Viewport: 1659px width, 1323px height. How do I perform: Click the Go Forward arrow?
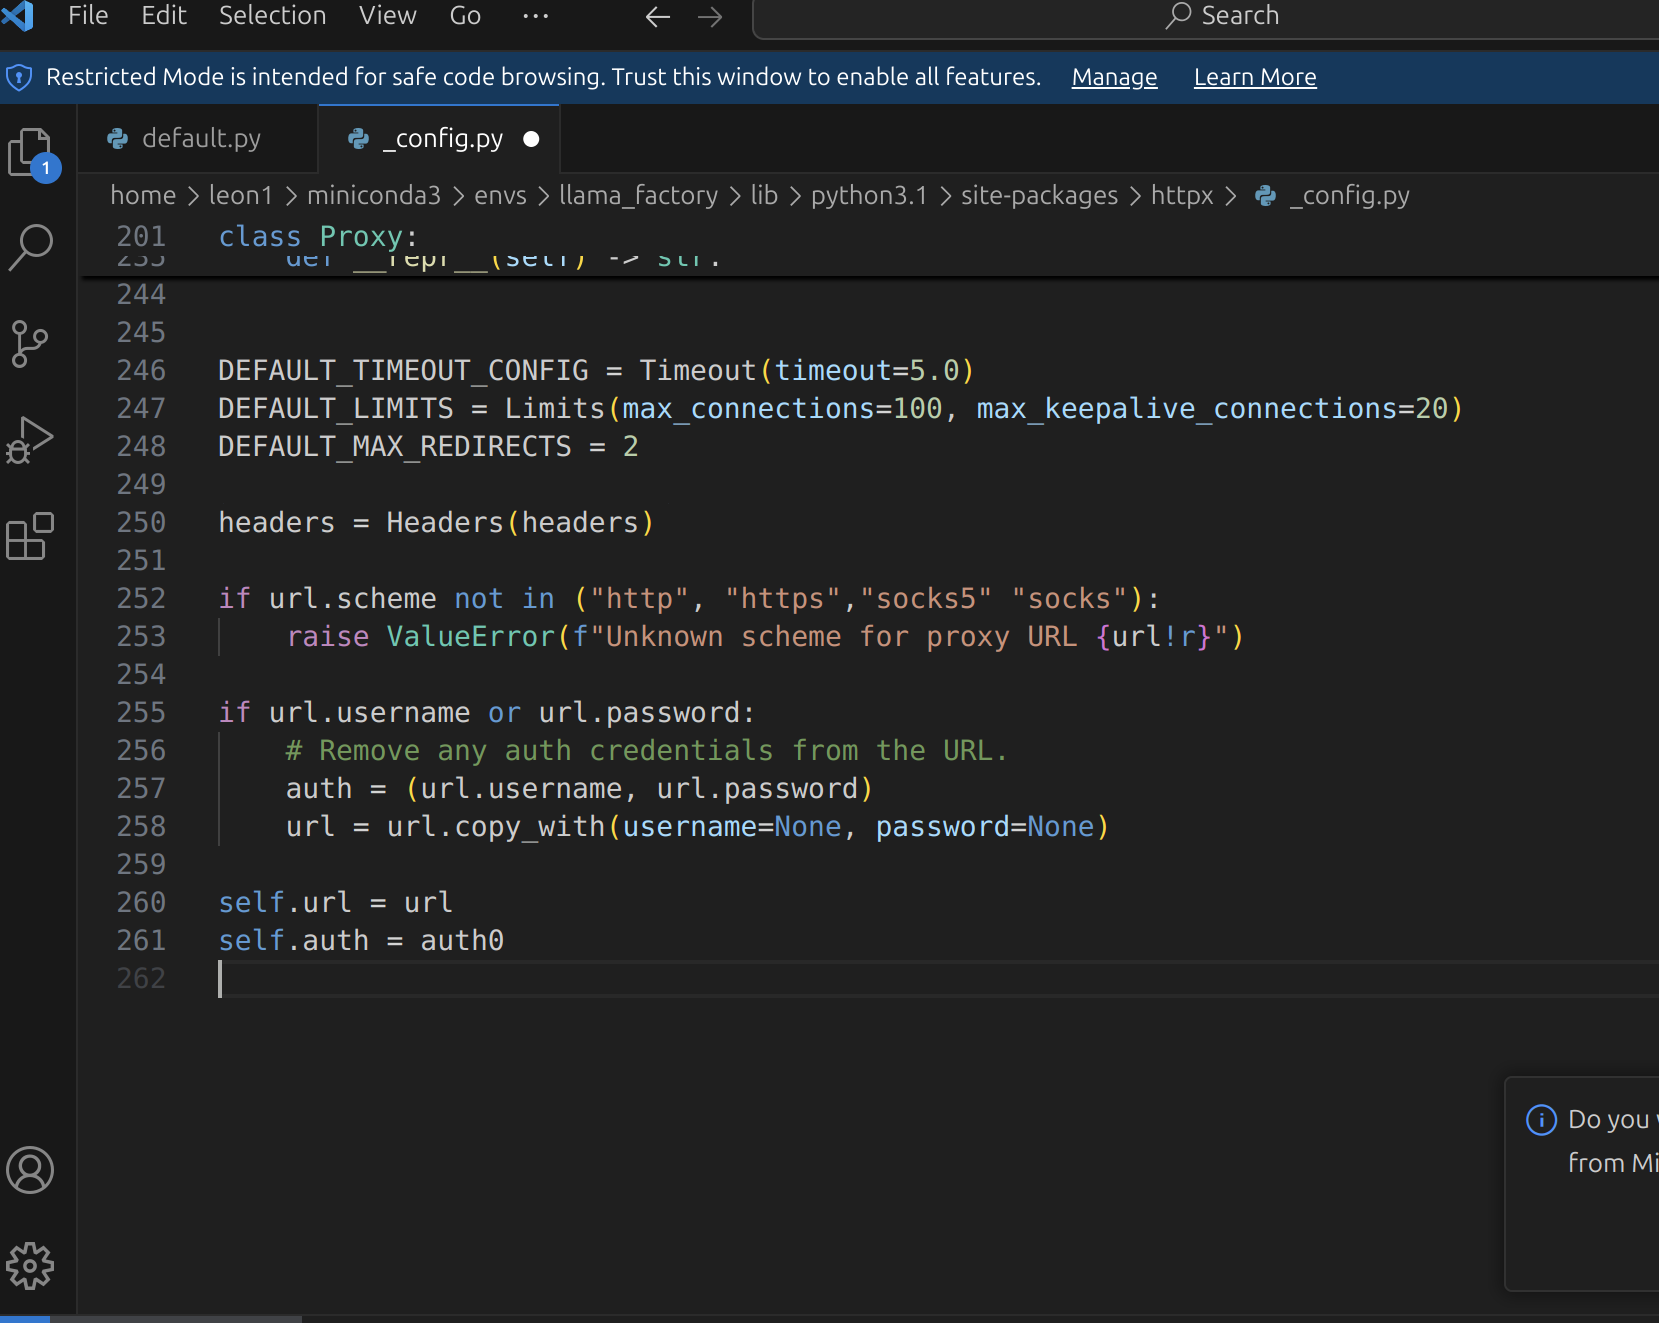[710, 17]
